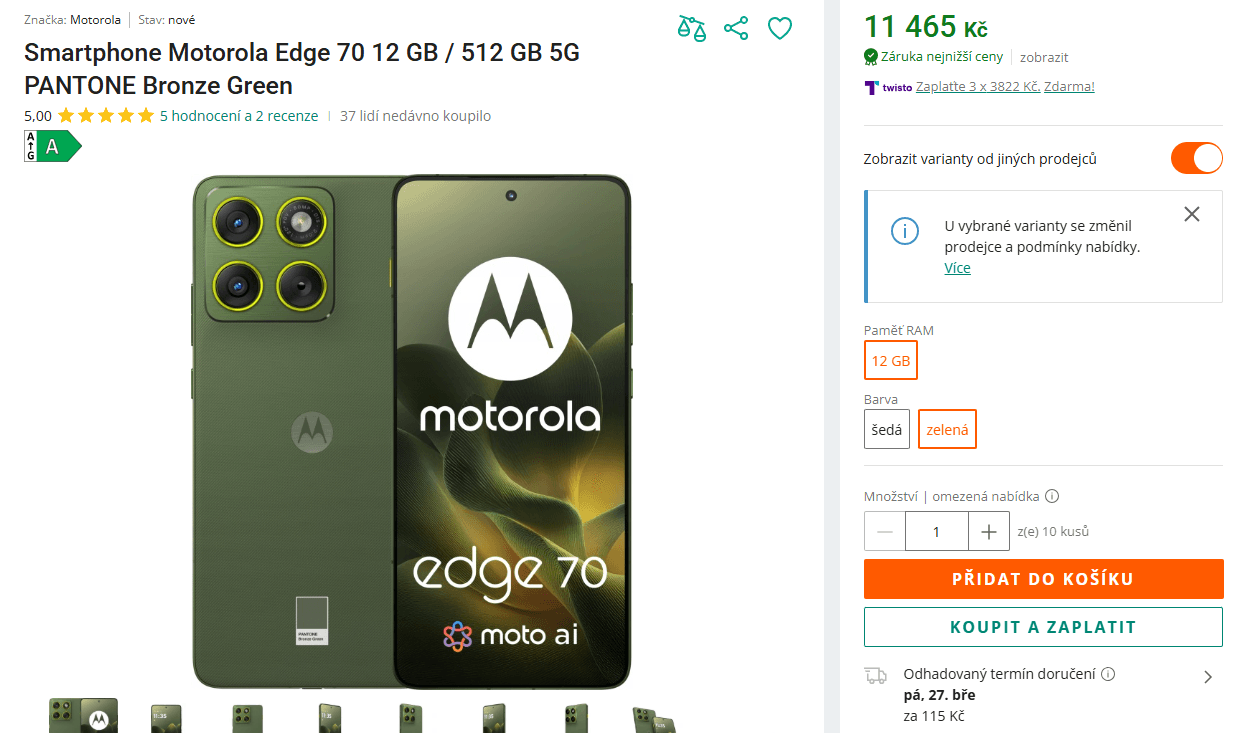Select the 12 GB RAM option
This screenshot has height=733, width=1243.
click(x=890, y=360)
